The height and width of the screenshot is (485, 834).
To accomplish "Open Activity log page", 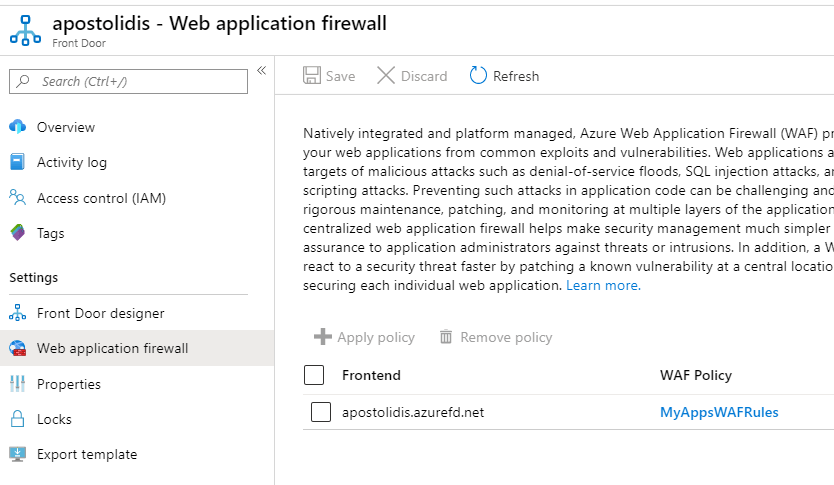I will click(x=72, y=162).
